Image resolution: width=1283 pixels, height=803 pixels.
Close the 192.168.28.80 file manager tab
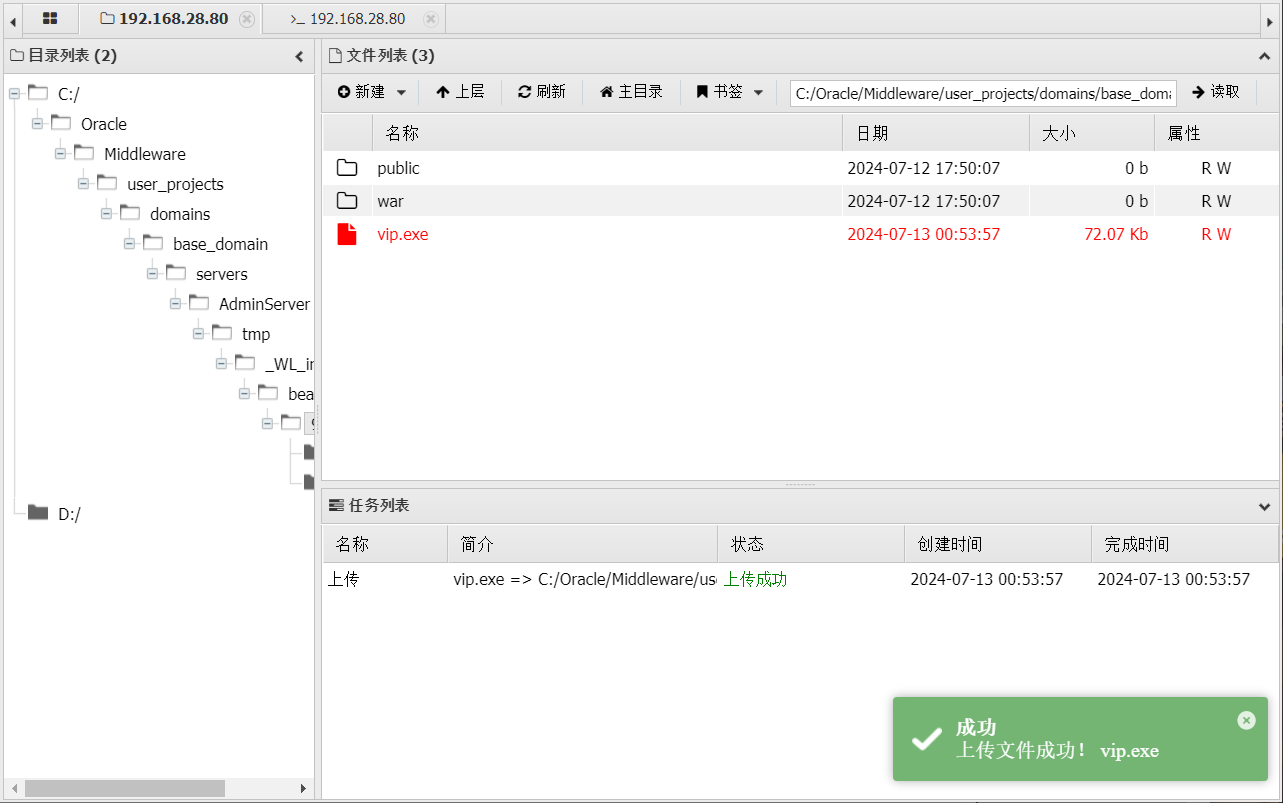click(247, 19)
